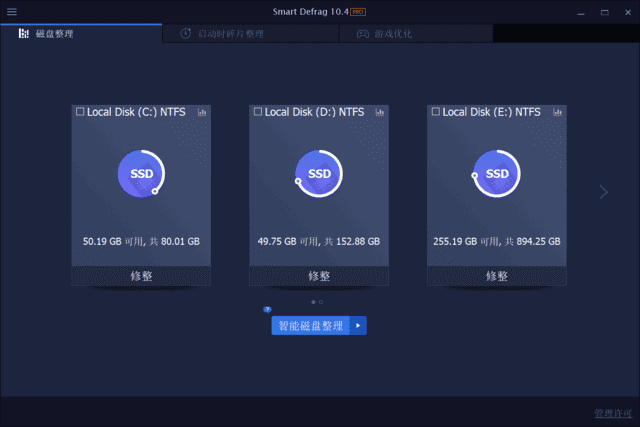The image size is (640, 427).
Task: Open the 管理许可 link
Action: [x=611, y=412]
